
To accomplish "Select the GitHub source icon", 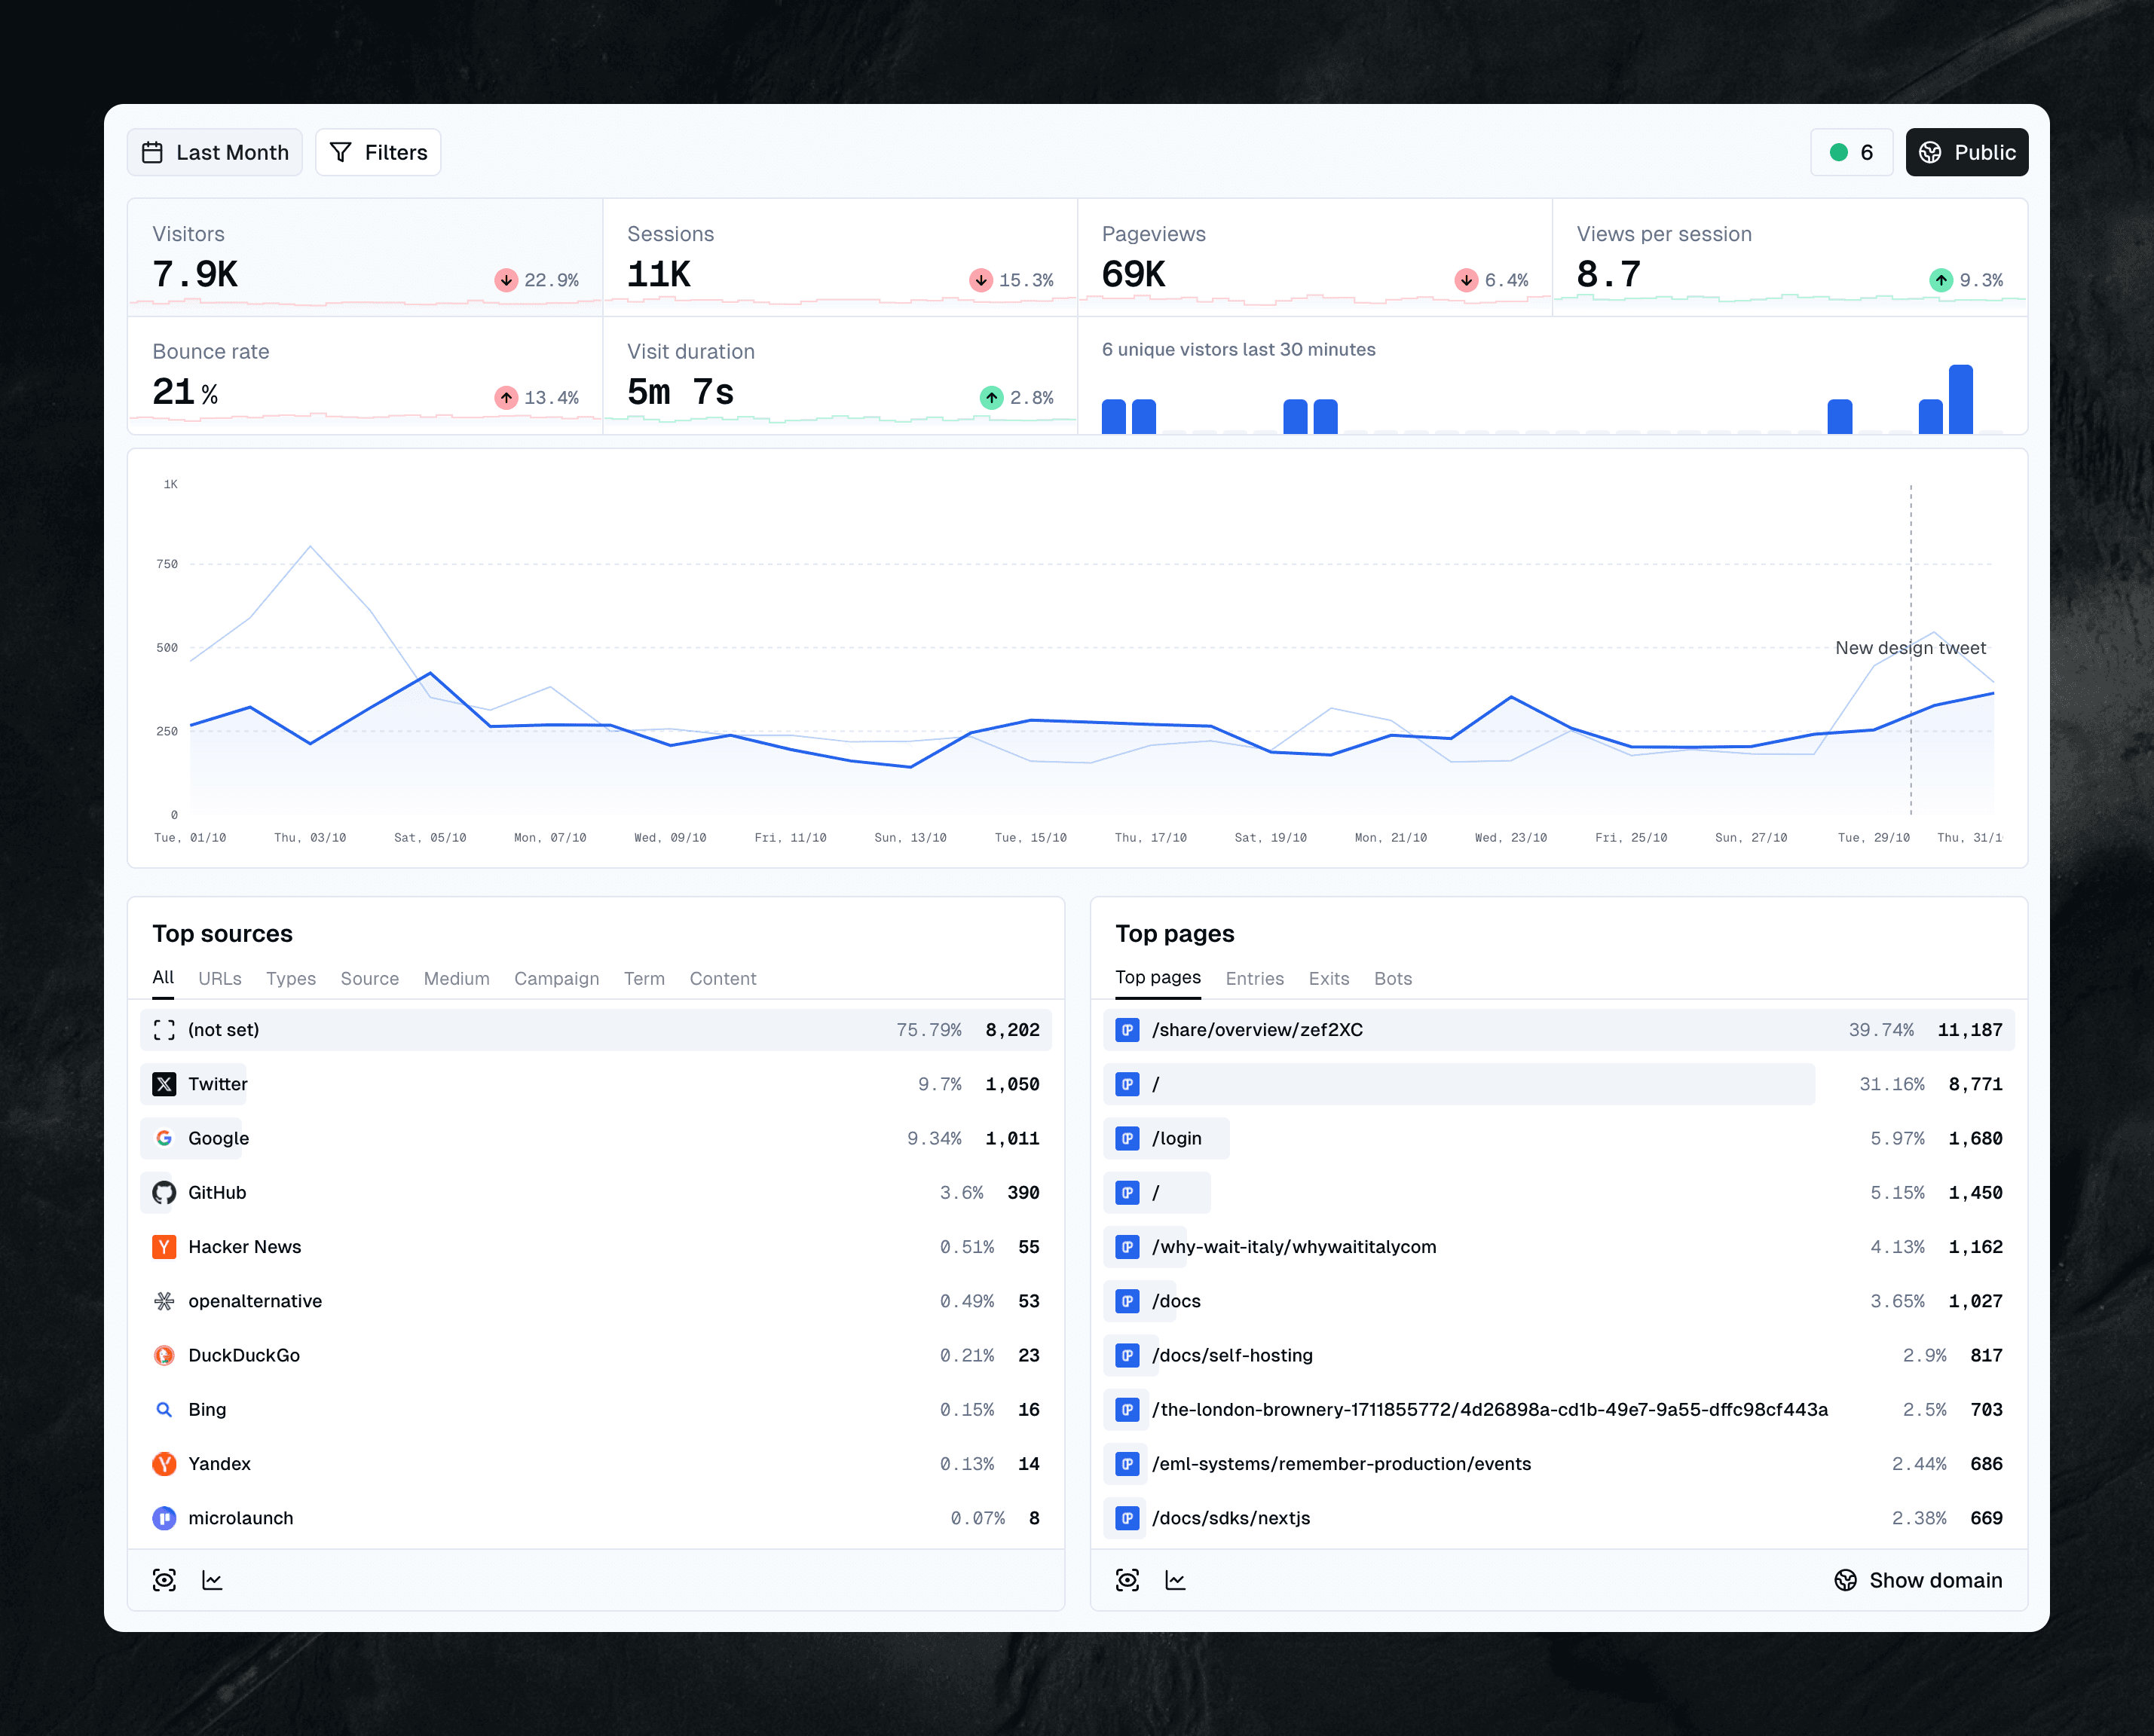I will (164, 1192).
